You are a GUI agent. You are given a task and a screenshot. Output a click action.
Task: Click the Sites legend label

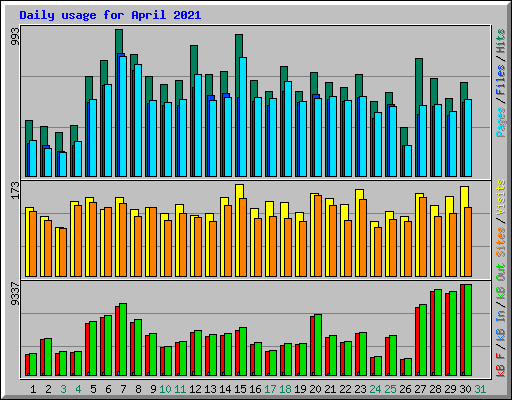501,241
